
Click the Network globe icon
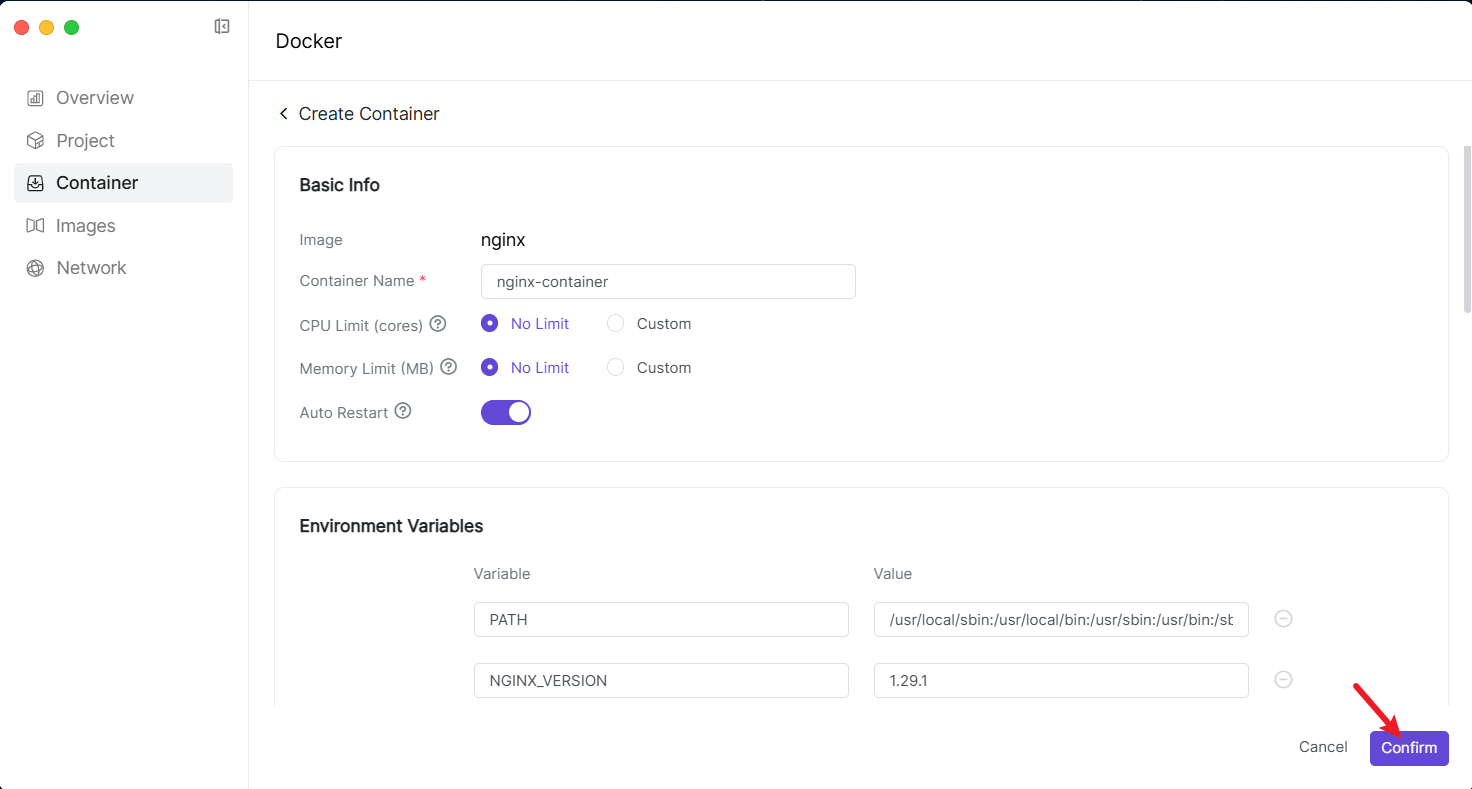(35, 268)
